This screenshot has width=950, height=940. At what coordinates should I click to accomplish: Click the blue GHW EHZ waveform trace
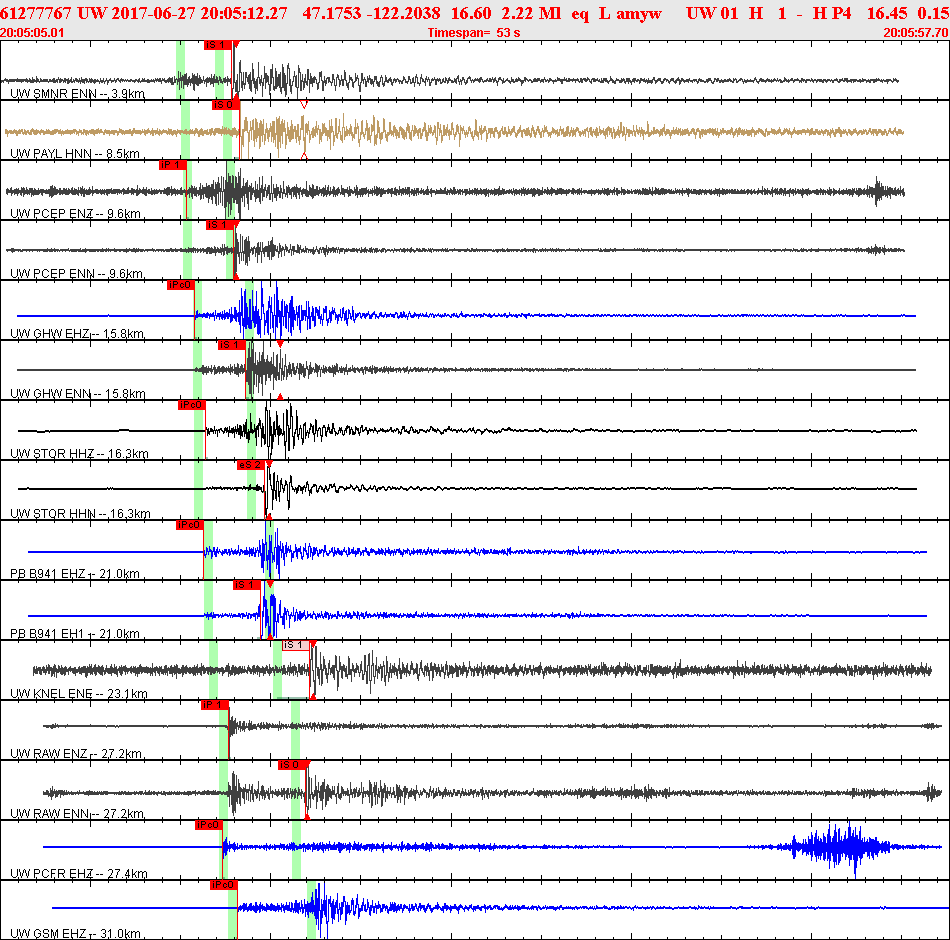(x=467, y=315)
